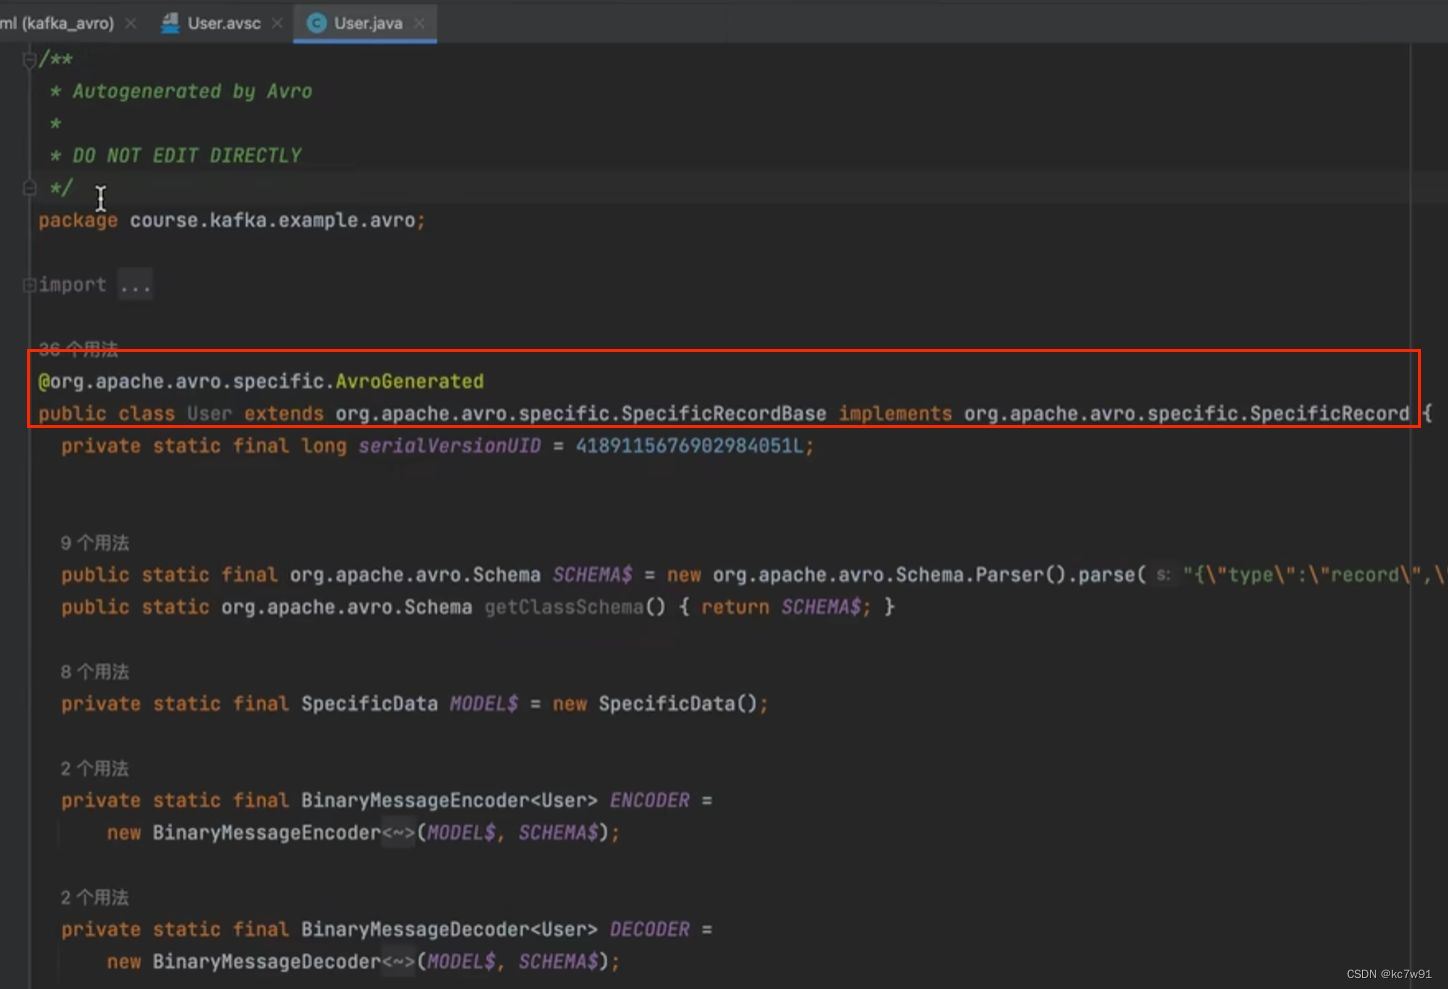
Task: Expand the folded diamond in BinaryMessageEncoder
Action: pyautogui.click(x=398, y=833)
